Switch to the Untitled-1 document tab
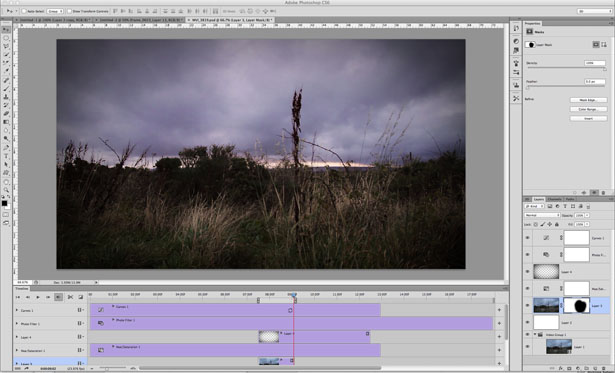 pos(55,20)
